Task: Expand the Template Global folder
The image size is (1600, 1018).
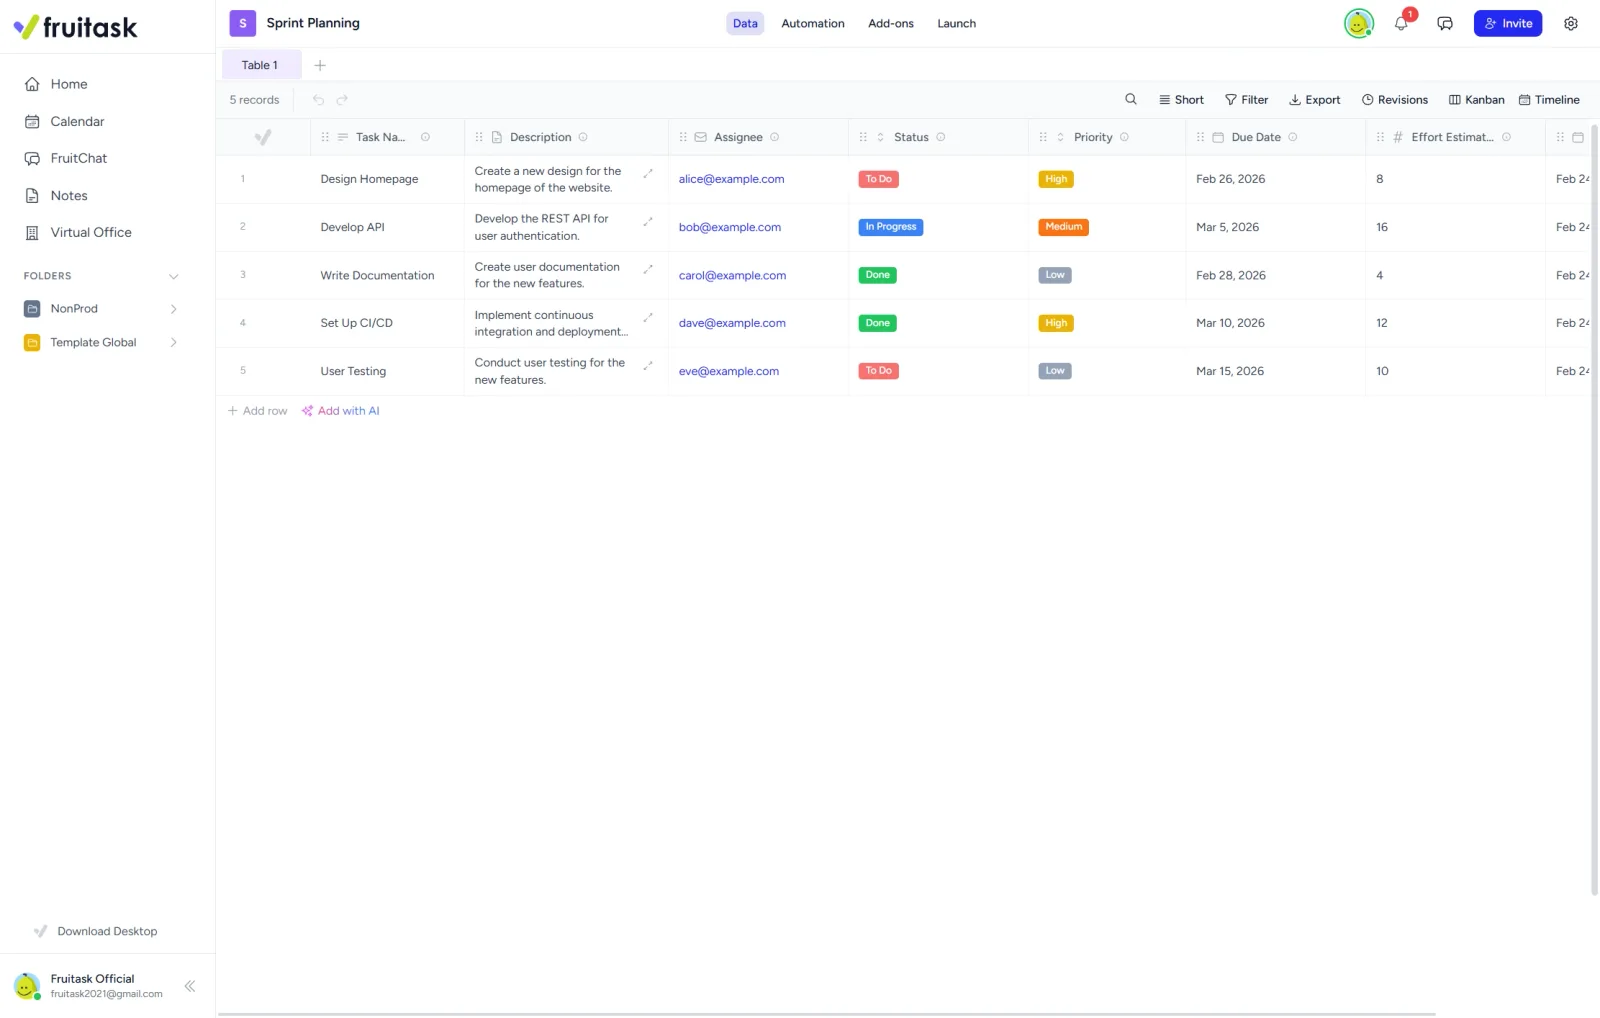Action: tap(174, 342)
